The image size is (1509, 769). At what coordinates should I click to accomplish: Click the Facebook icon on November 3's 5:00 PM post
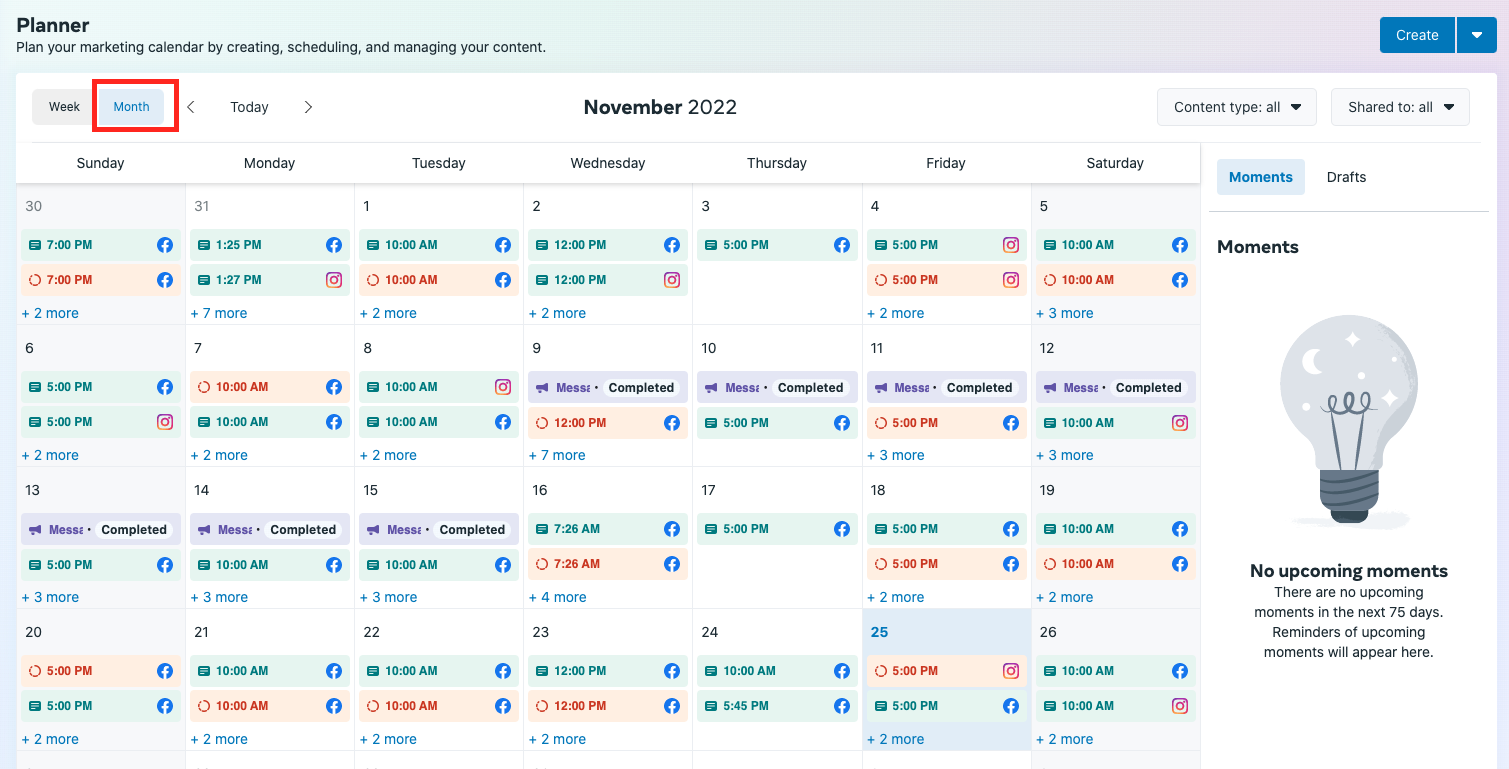pos(841,245)
